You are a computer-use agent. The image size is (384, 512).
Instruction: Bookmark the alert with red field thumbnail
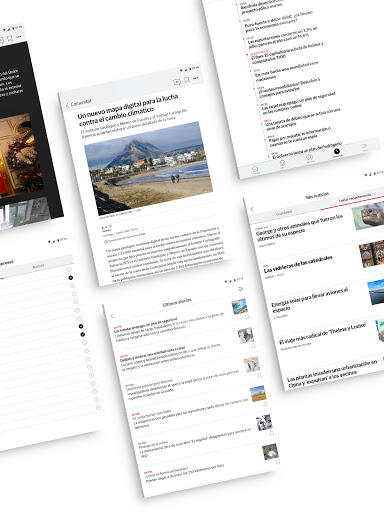266,404
